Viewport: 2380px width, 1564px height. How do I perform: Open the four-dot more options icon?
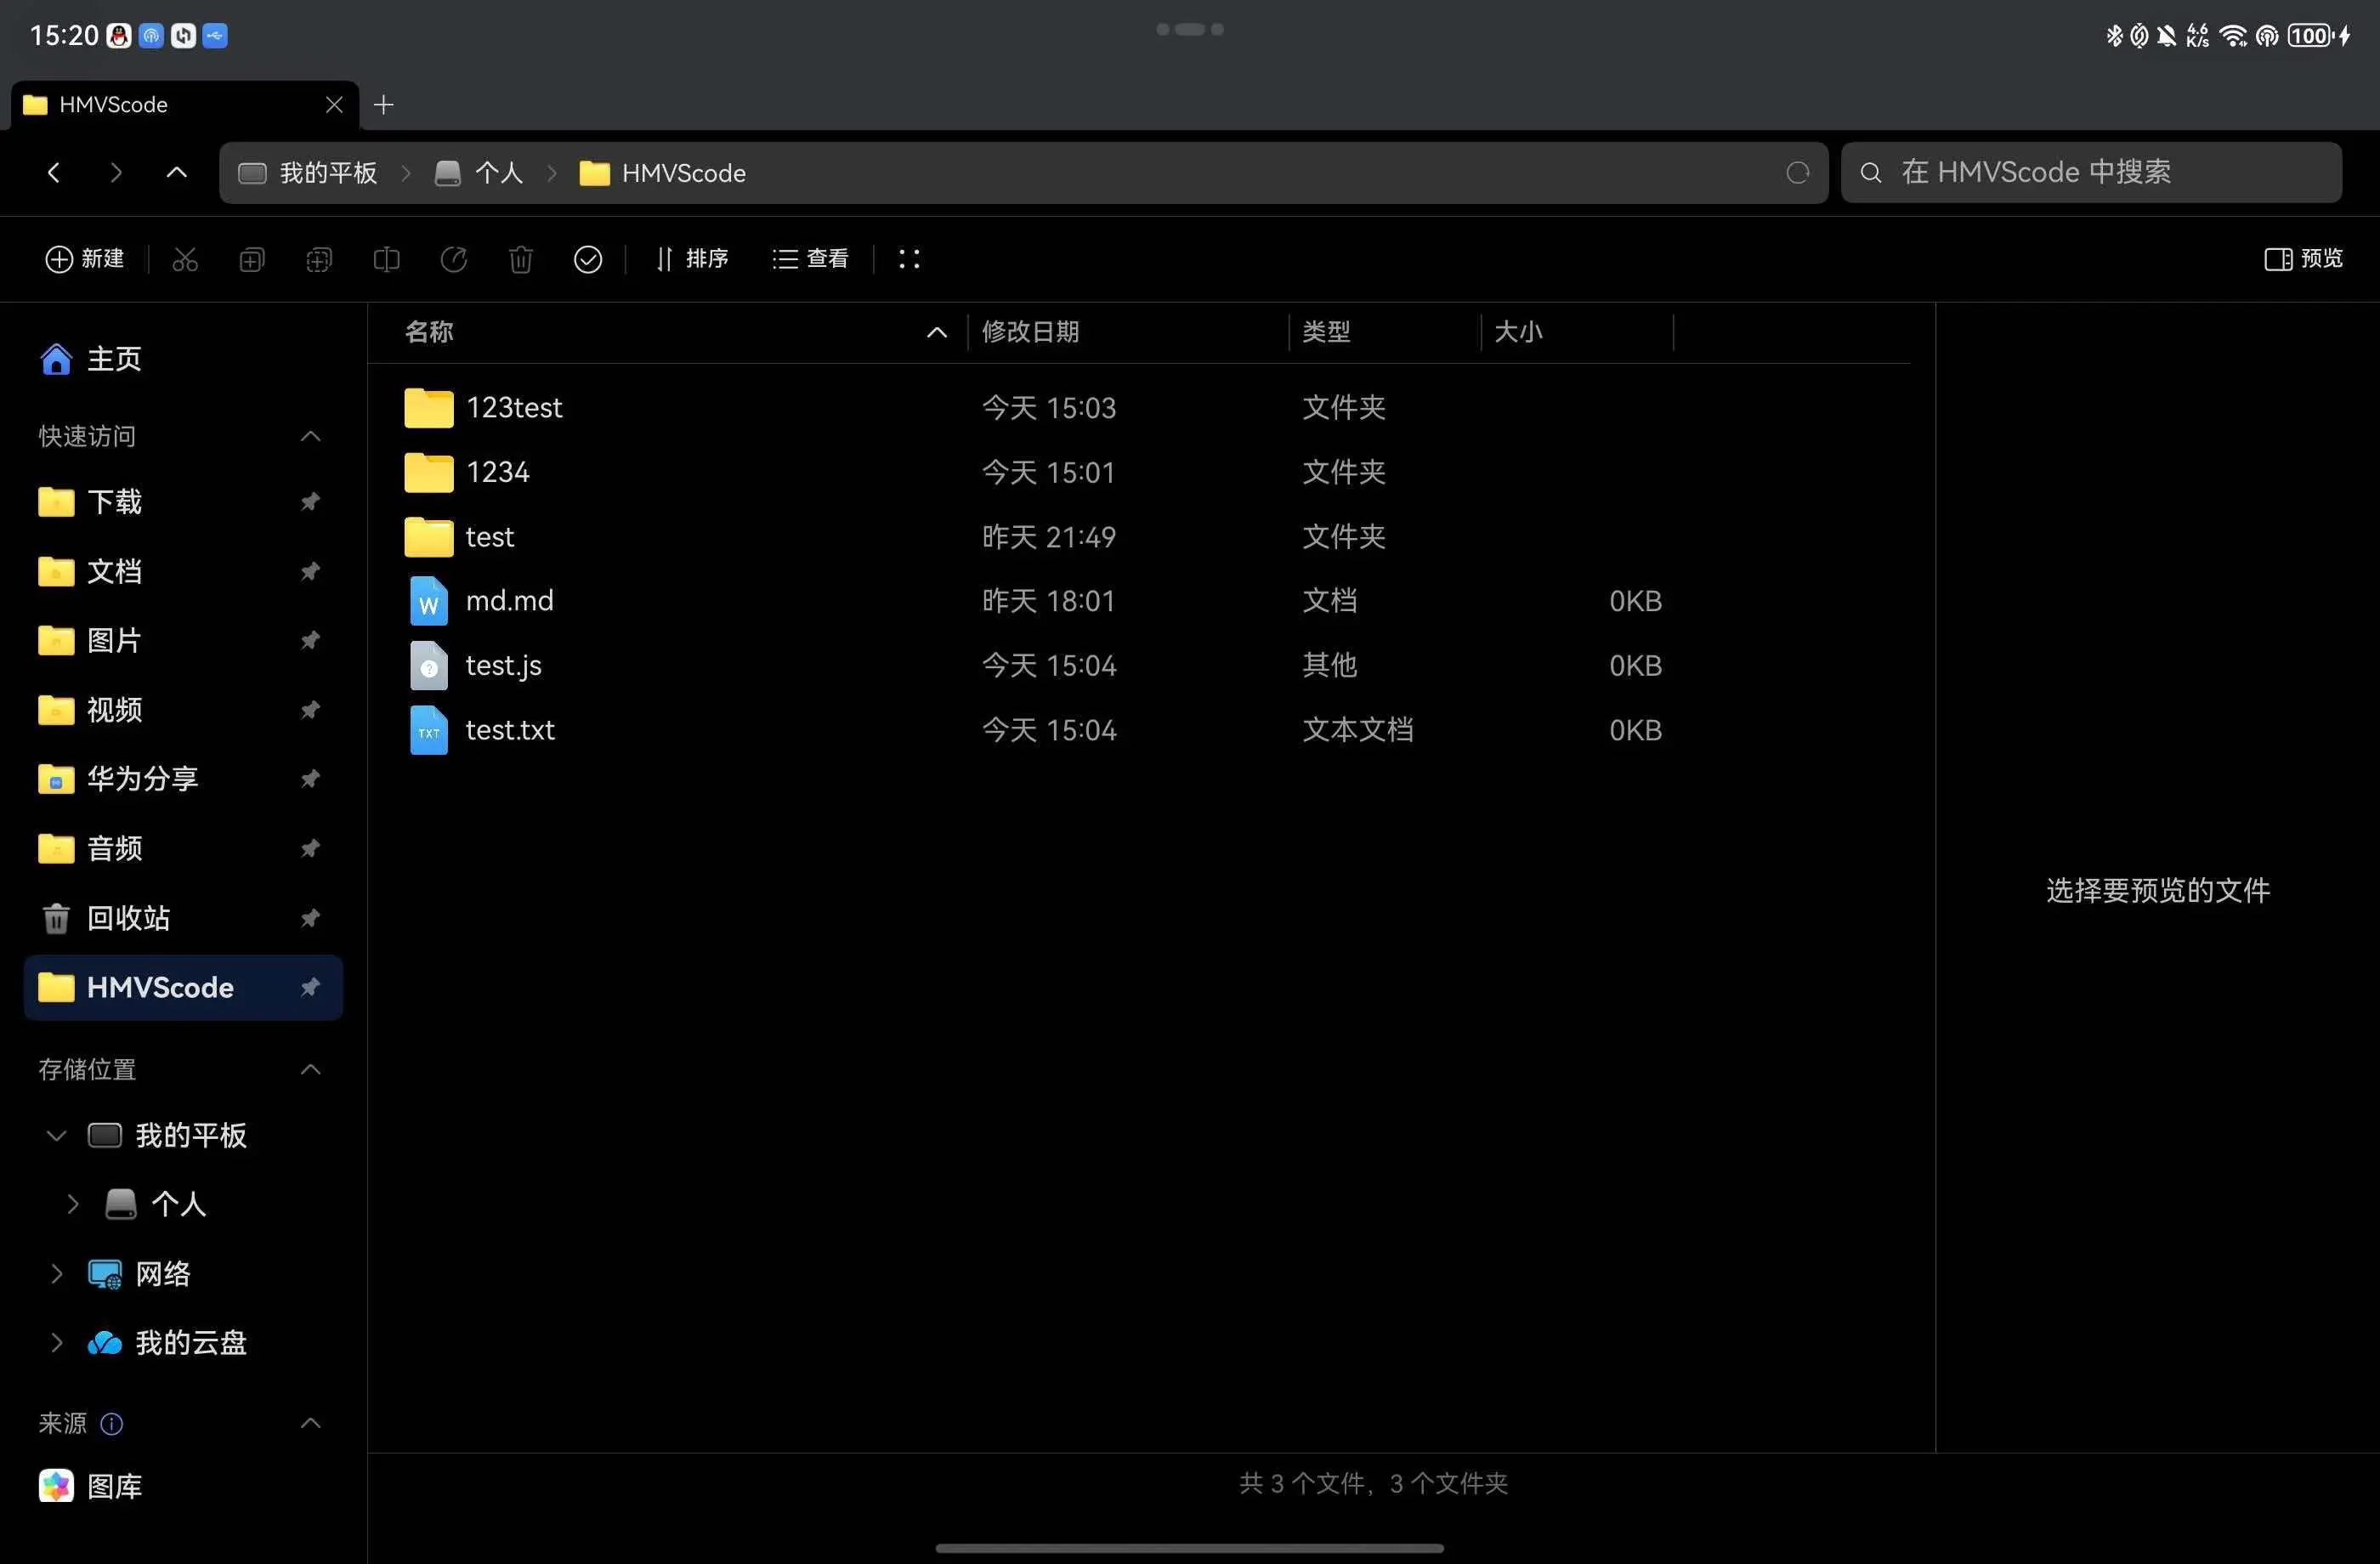coord(908,259)
